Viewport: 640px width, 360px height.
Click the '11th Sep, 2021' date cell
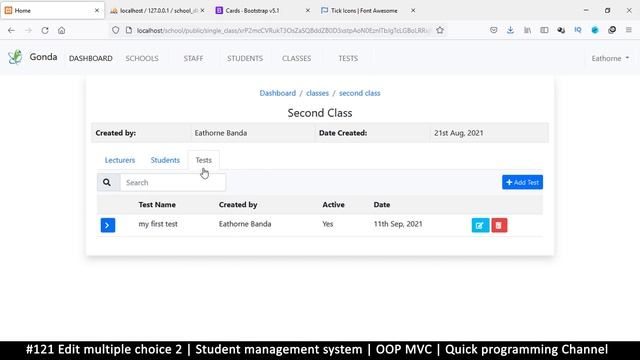click(398, 224)
